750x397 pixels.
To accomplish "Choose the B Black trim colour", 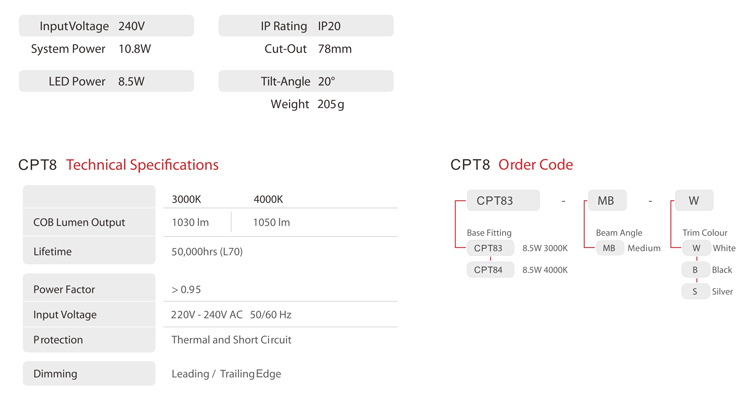I will coord(695,270).
